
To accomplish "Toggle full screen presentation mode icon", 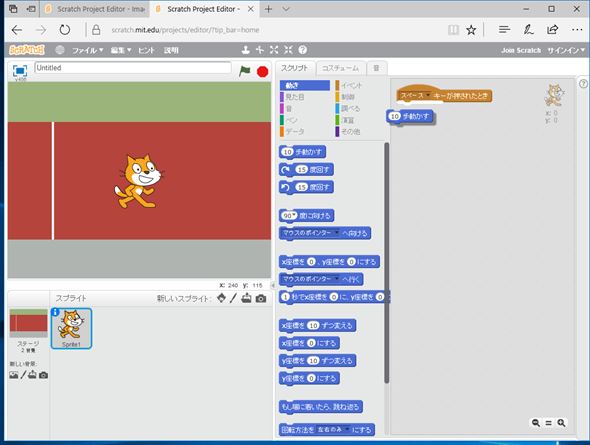I will 20,70.
